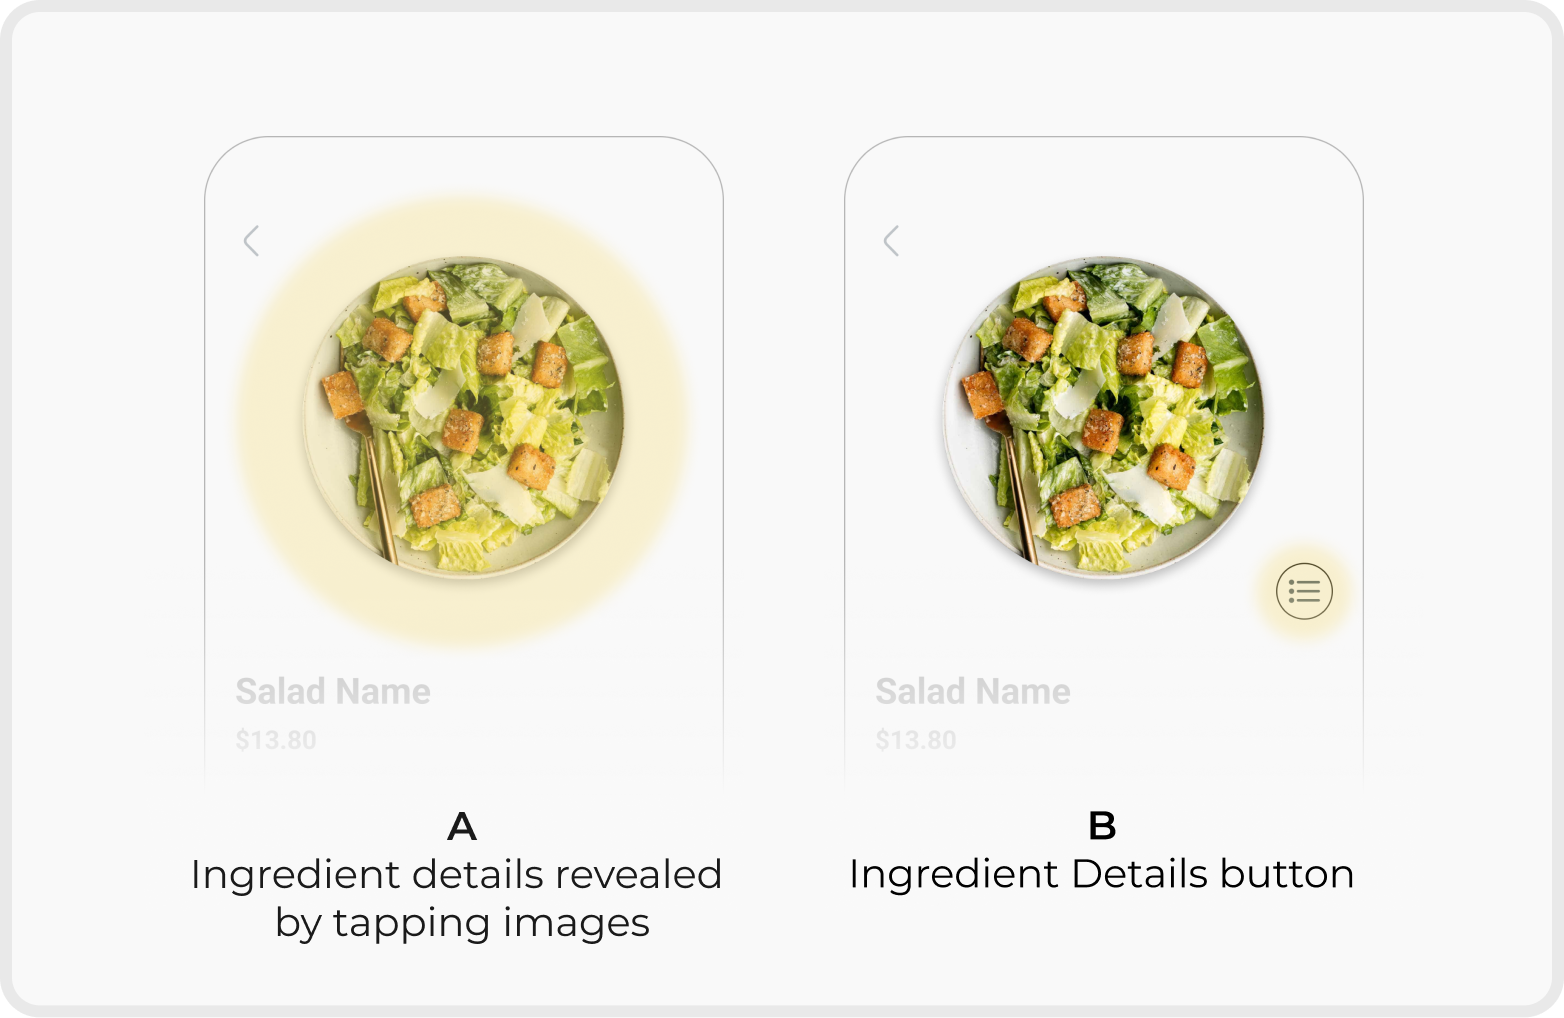Click the bottom-most crouton in salad B
Screen dimensions: 1564x1018
pos(1075,505)
